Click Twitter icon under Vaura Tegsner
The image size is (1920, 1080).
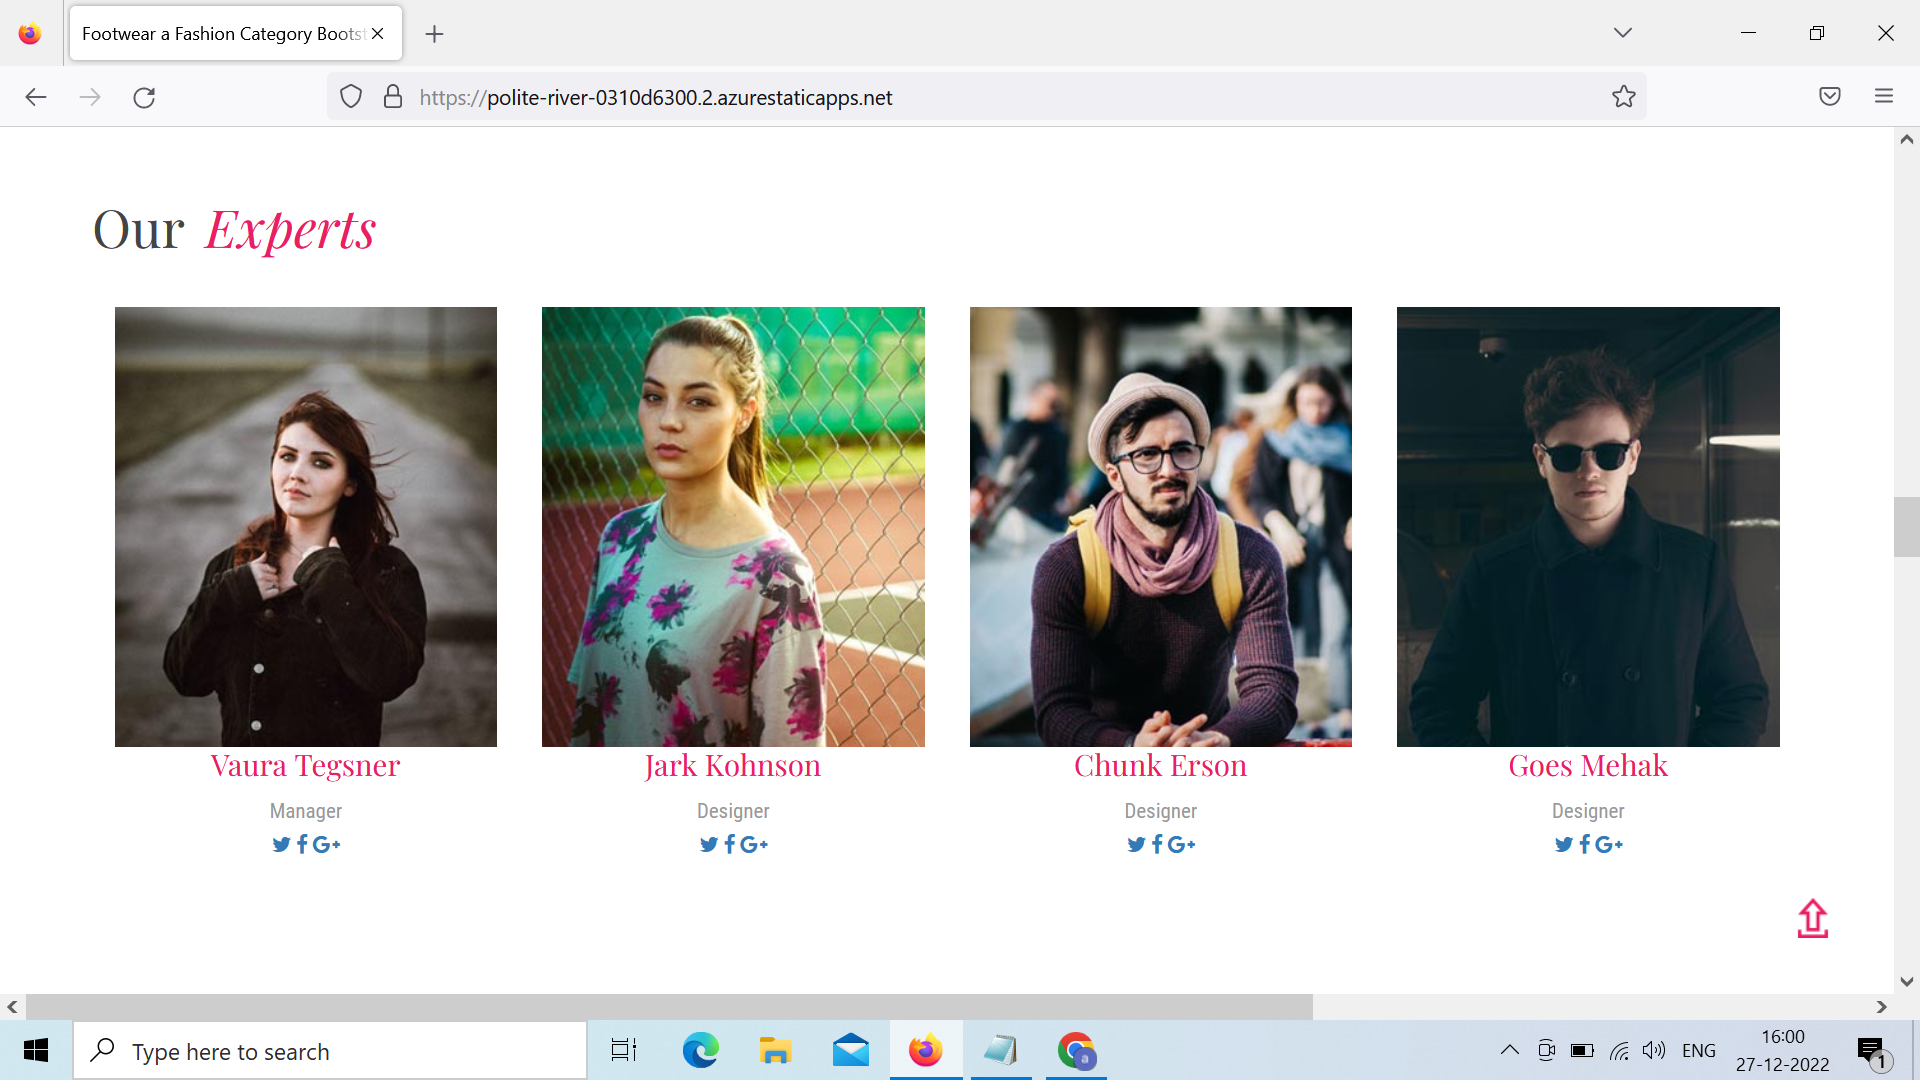(281, 845)
